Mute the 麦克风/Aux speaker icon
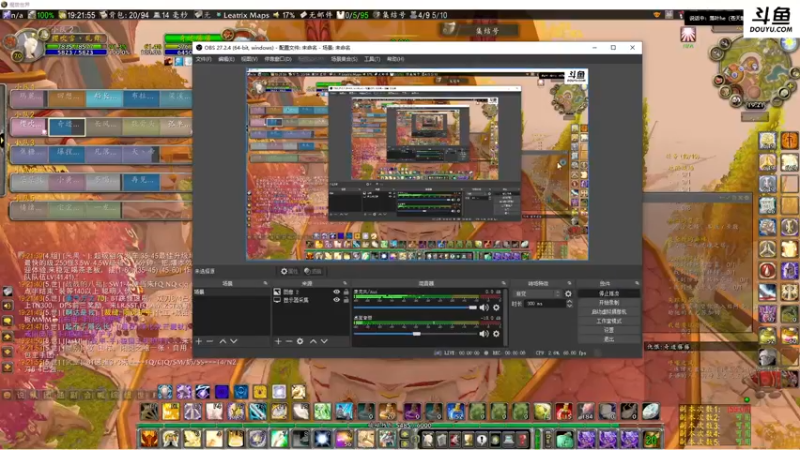Viewport: 800px width, 450px height. [x=484, y=308]
